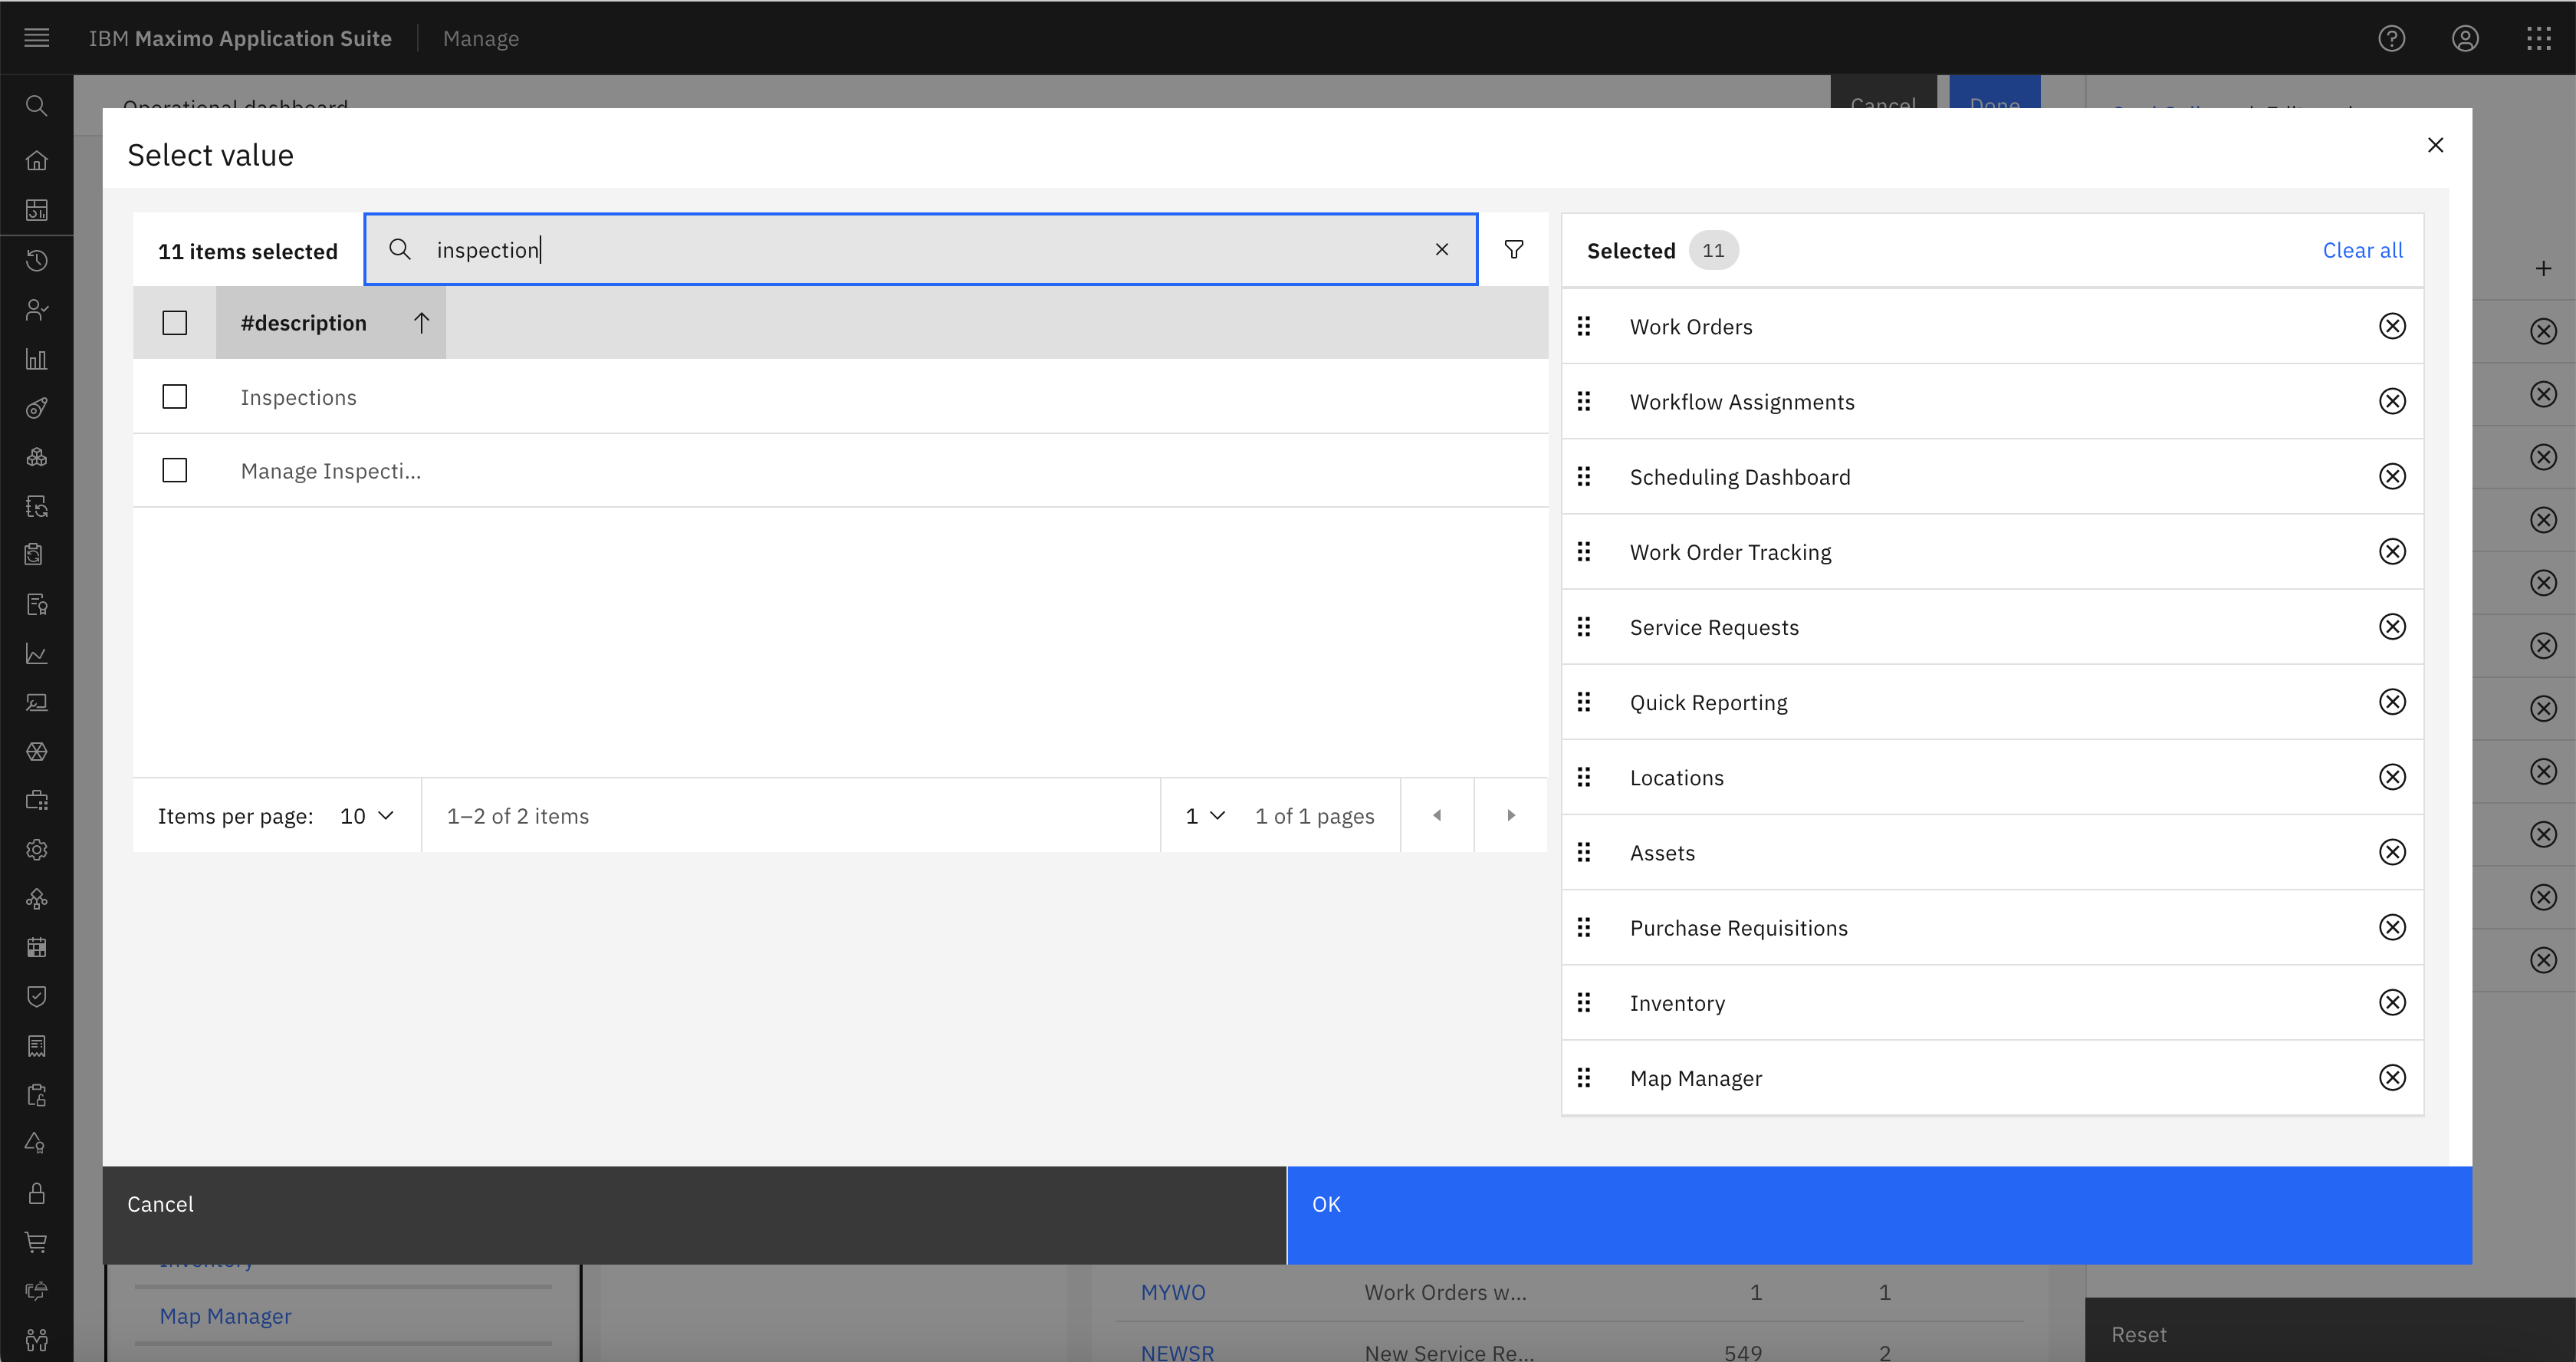Screen dimensions: 2576x1362
Task: Confirm selection with the OK button
Action: pos(1326,1204)
